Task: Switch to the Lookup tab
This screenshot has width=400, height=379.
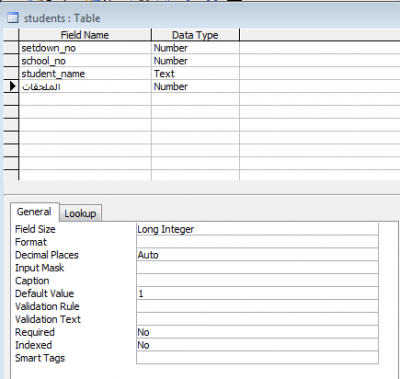Action: coord(80,213)
